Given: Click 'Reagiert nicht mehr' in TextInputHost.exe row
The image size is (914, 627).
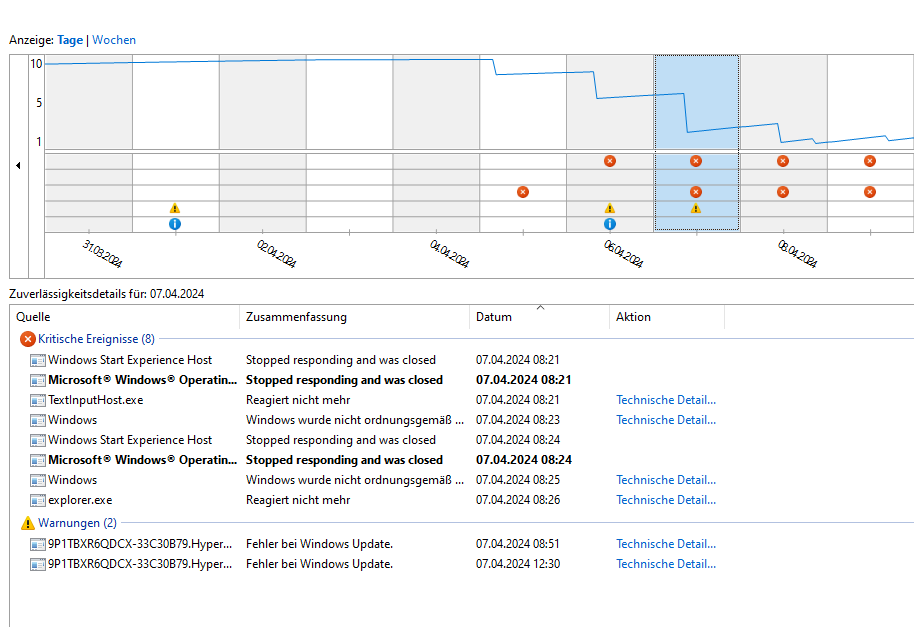Looking at the screenshot, I should [298, 400].
